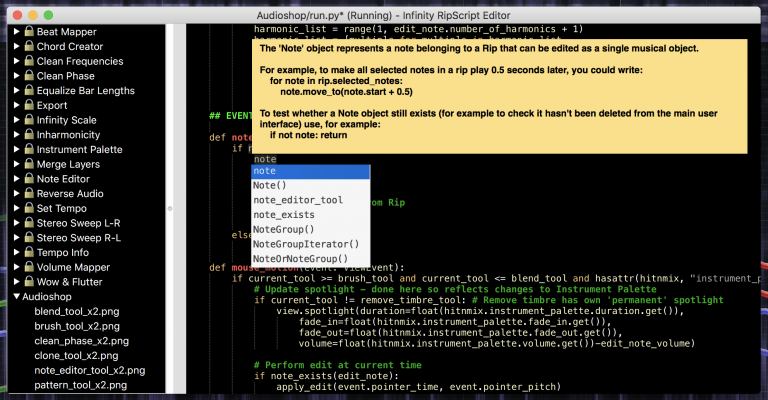Expand the Export script folder
The width and height of the screenshot is (768, 400).
point(16,105)
